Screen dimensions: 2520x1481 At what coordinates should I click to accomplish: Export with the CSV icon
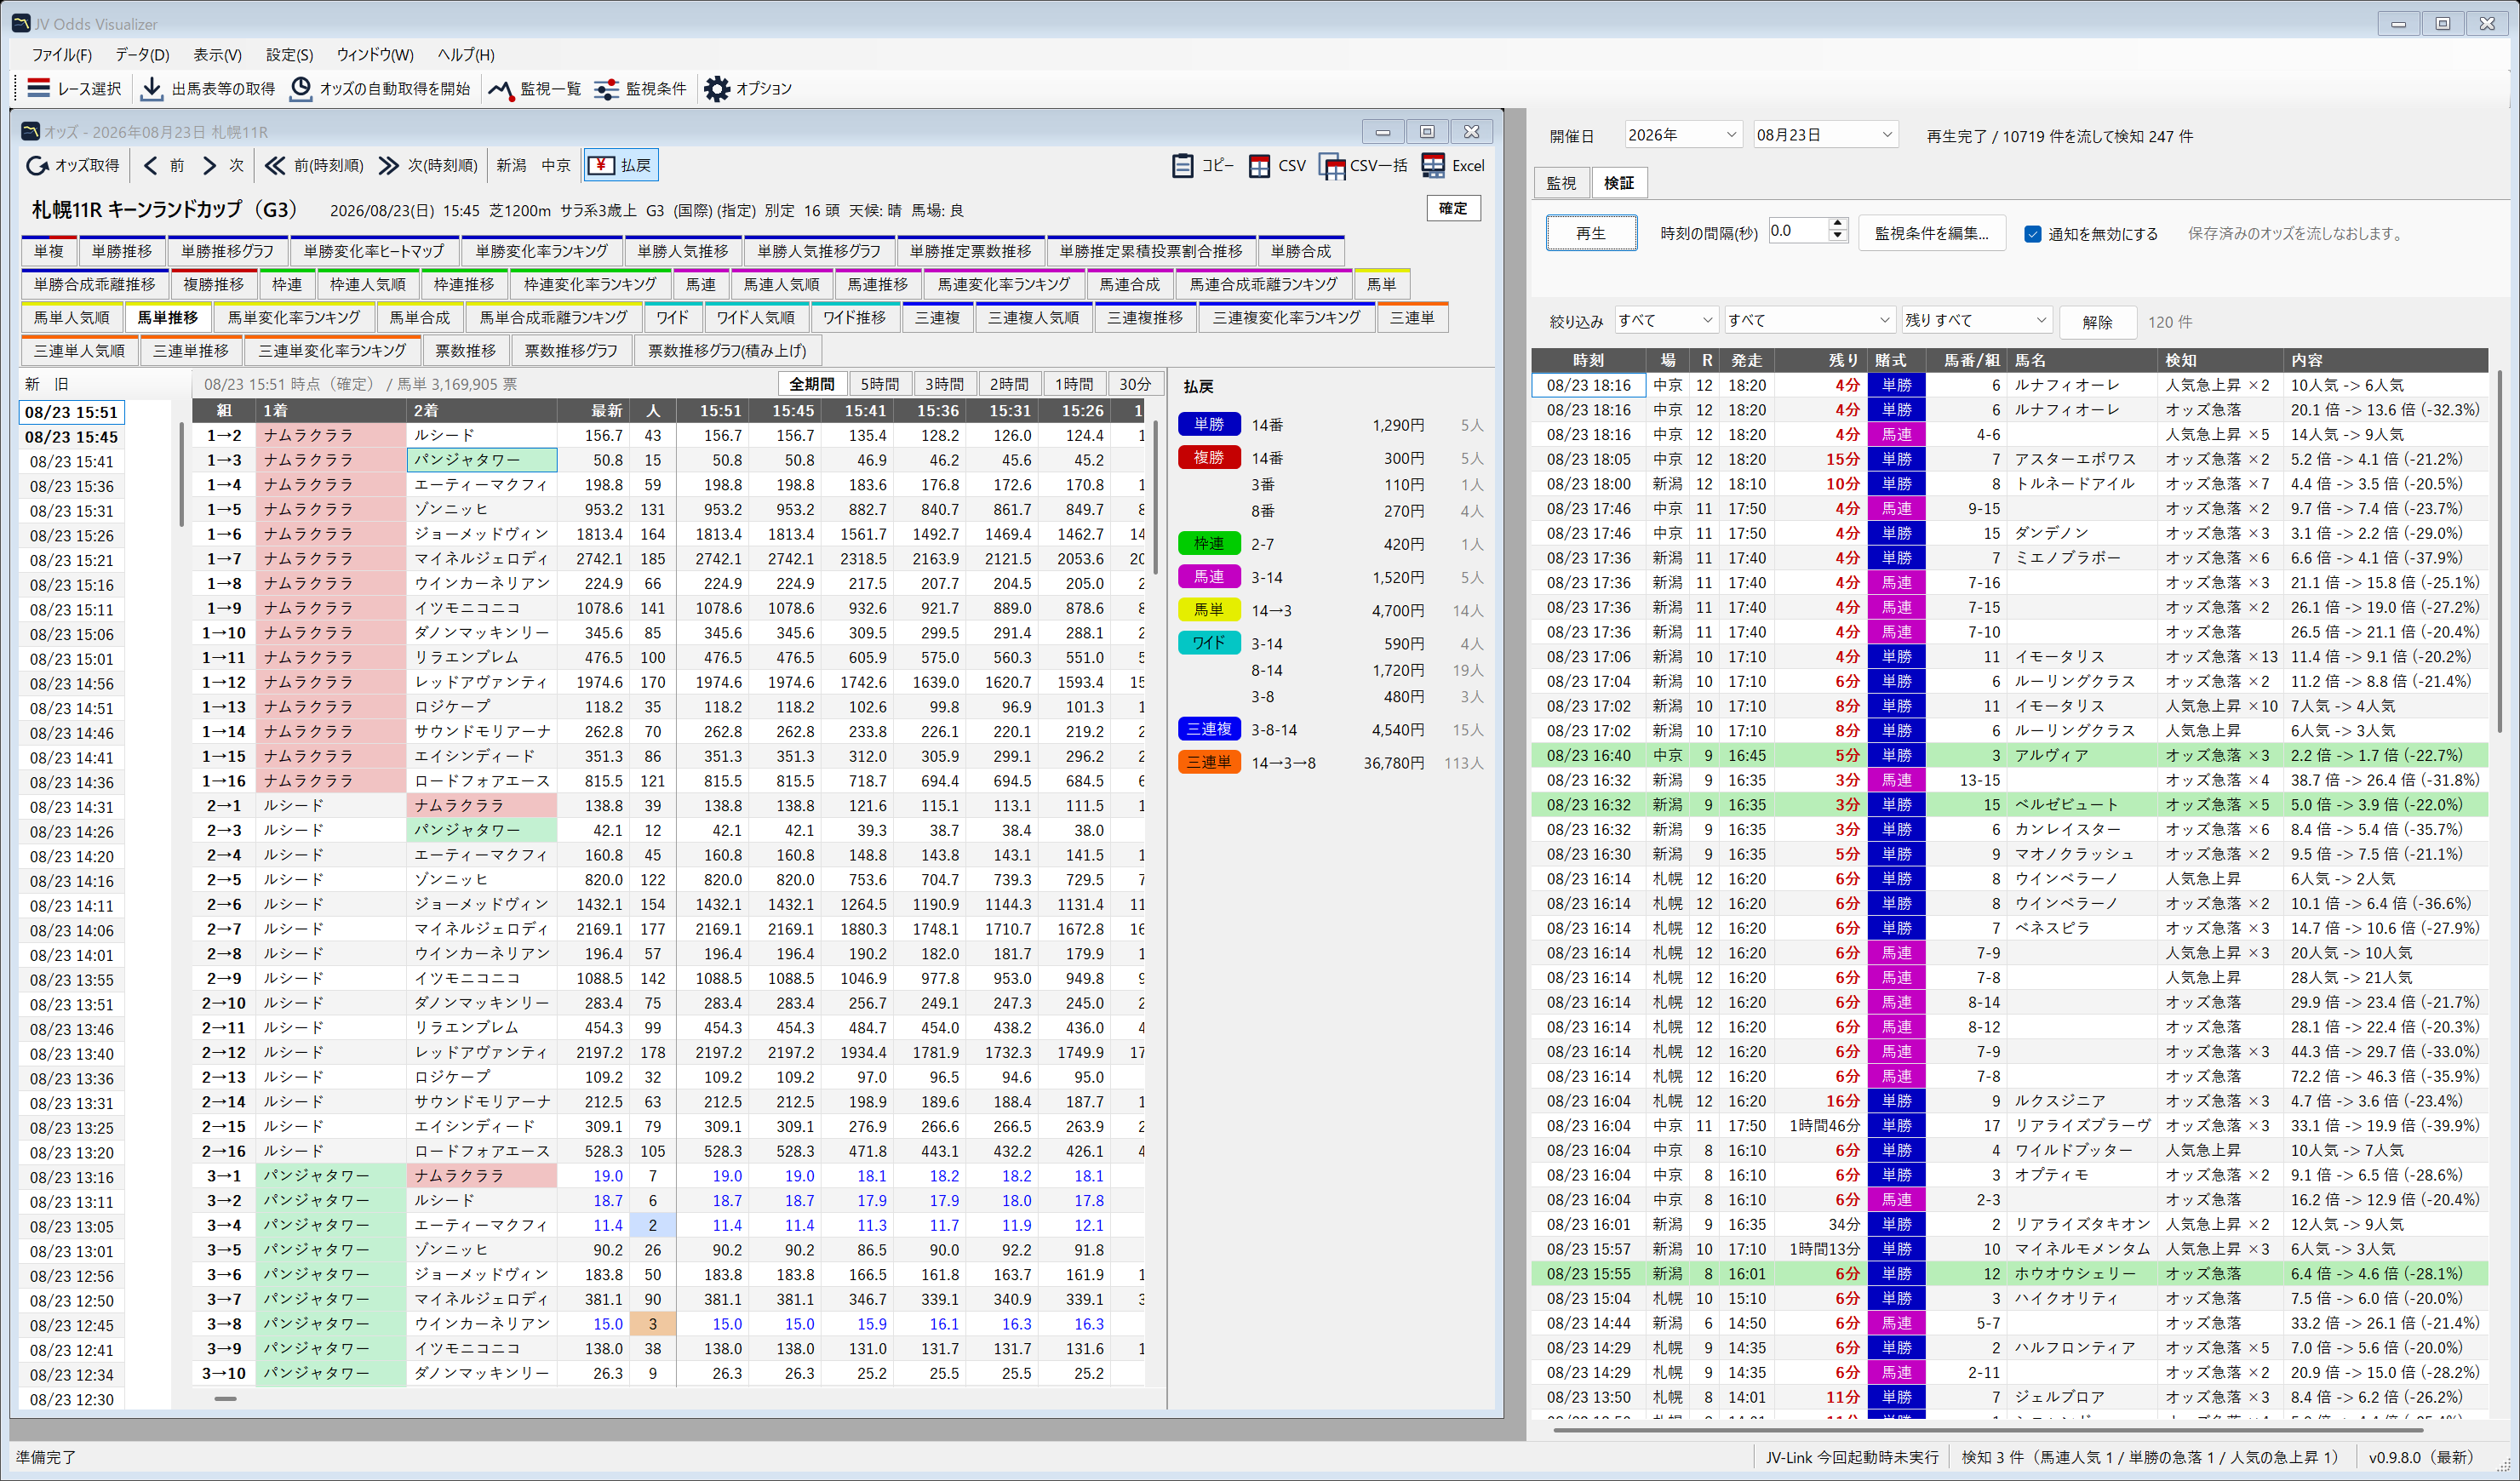pos(1260,165)
